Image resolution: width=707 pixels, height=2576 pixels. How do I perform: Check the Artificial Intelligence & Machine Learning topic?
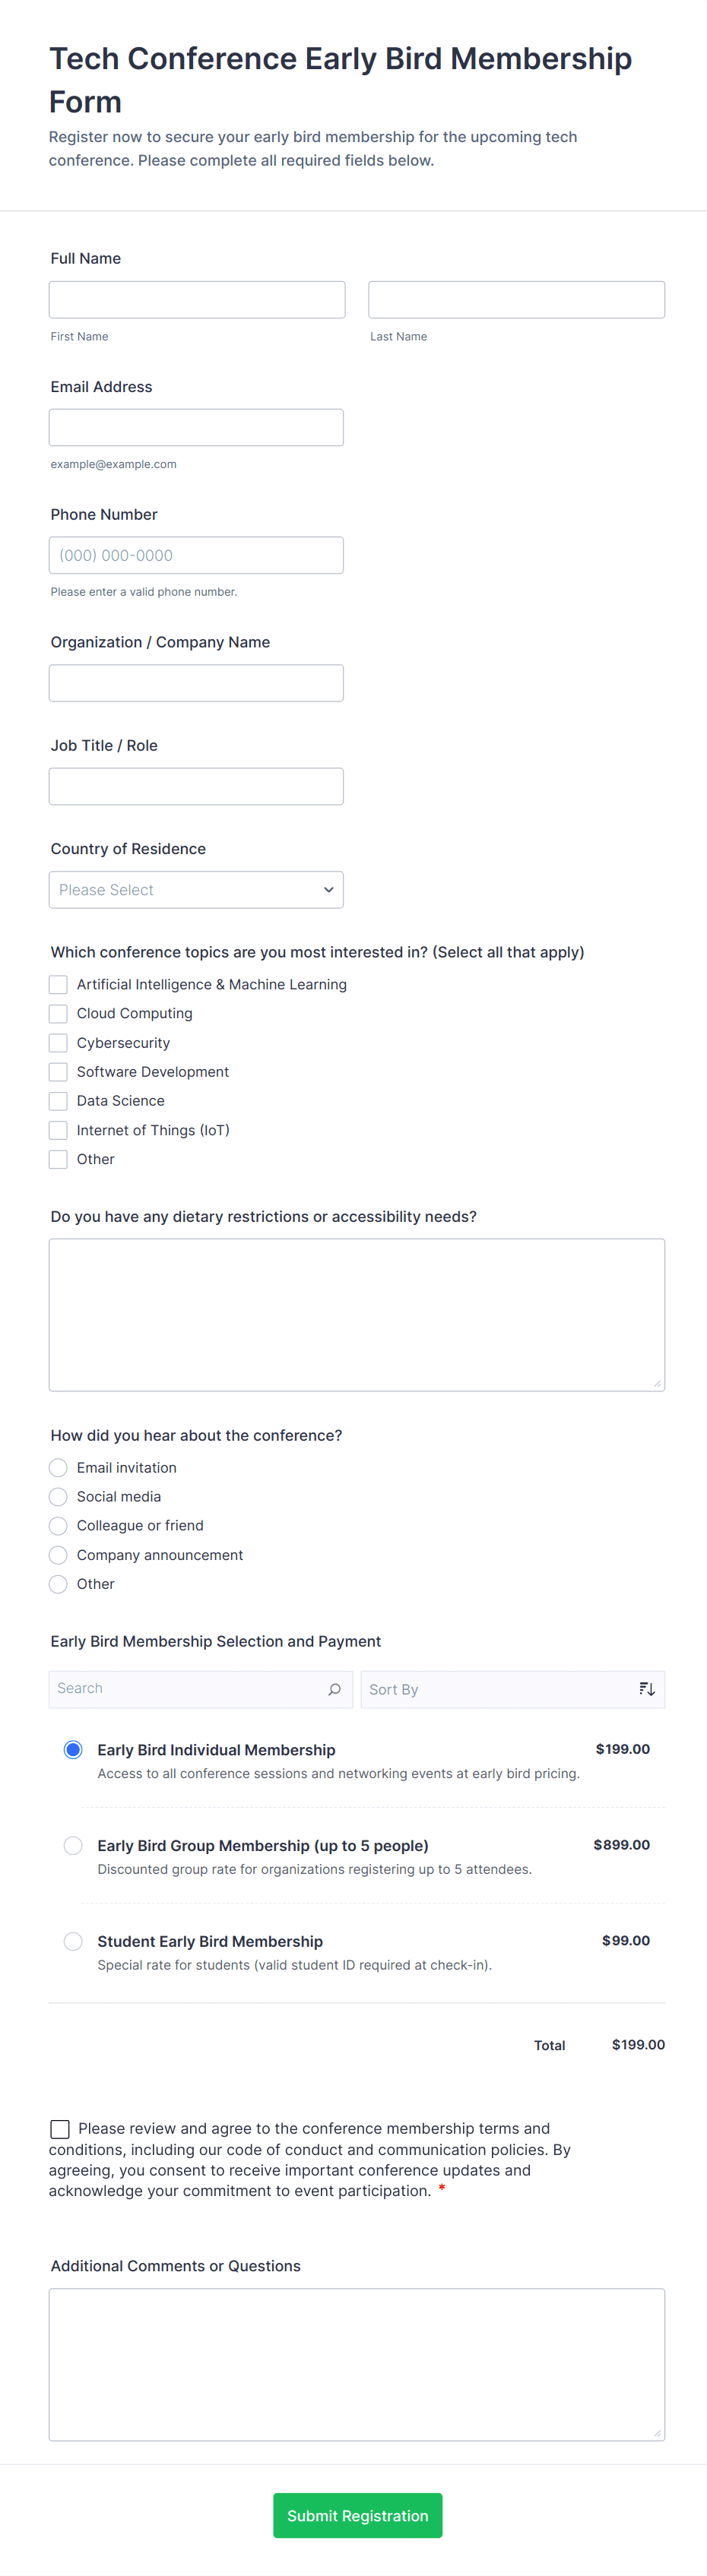58,984
